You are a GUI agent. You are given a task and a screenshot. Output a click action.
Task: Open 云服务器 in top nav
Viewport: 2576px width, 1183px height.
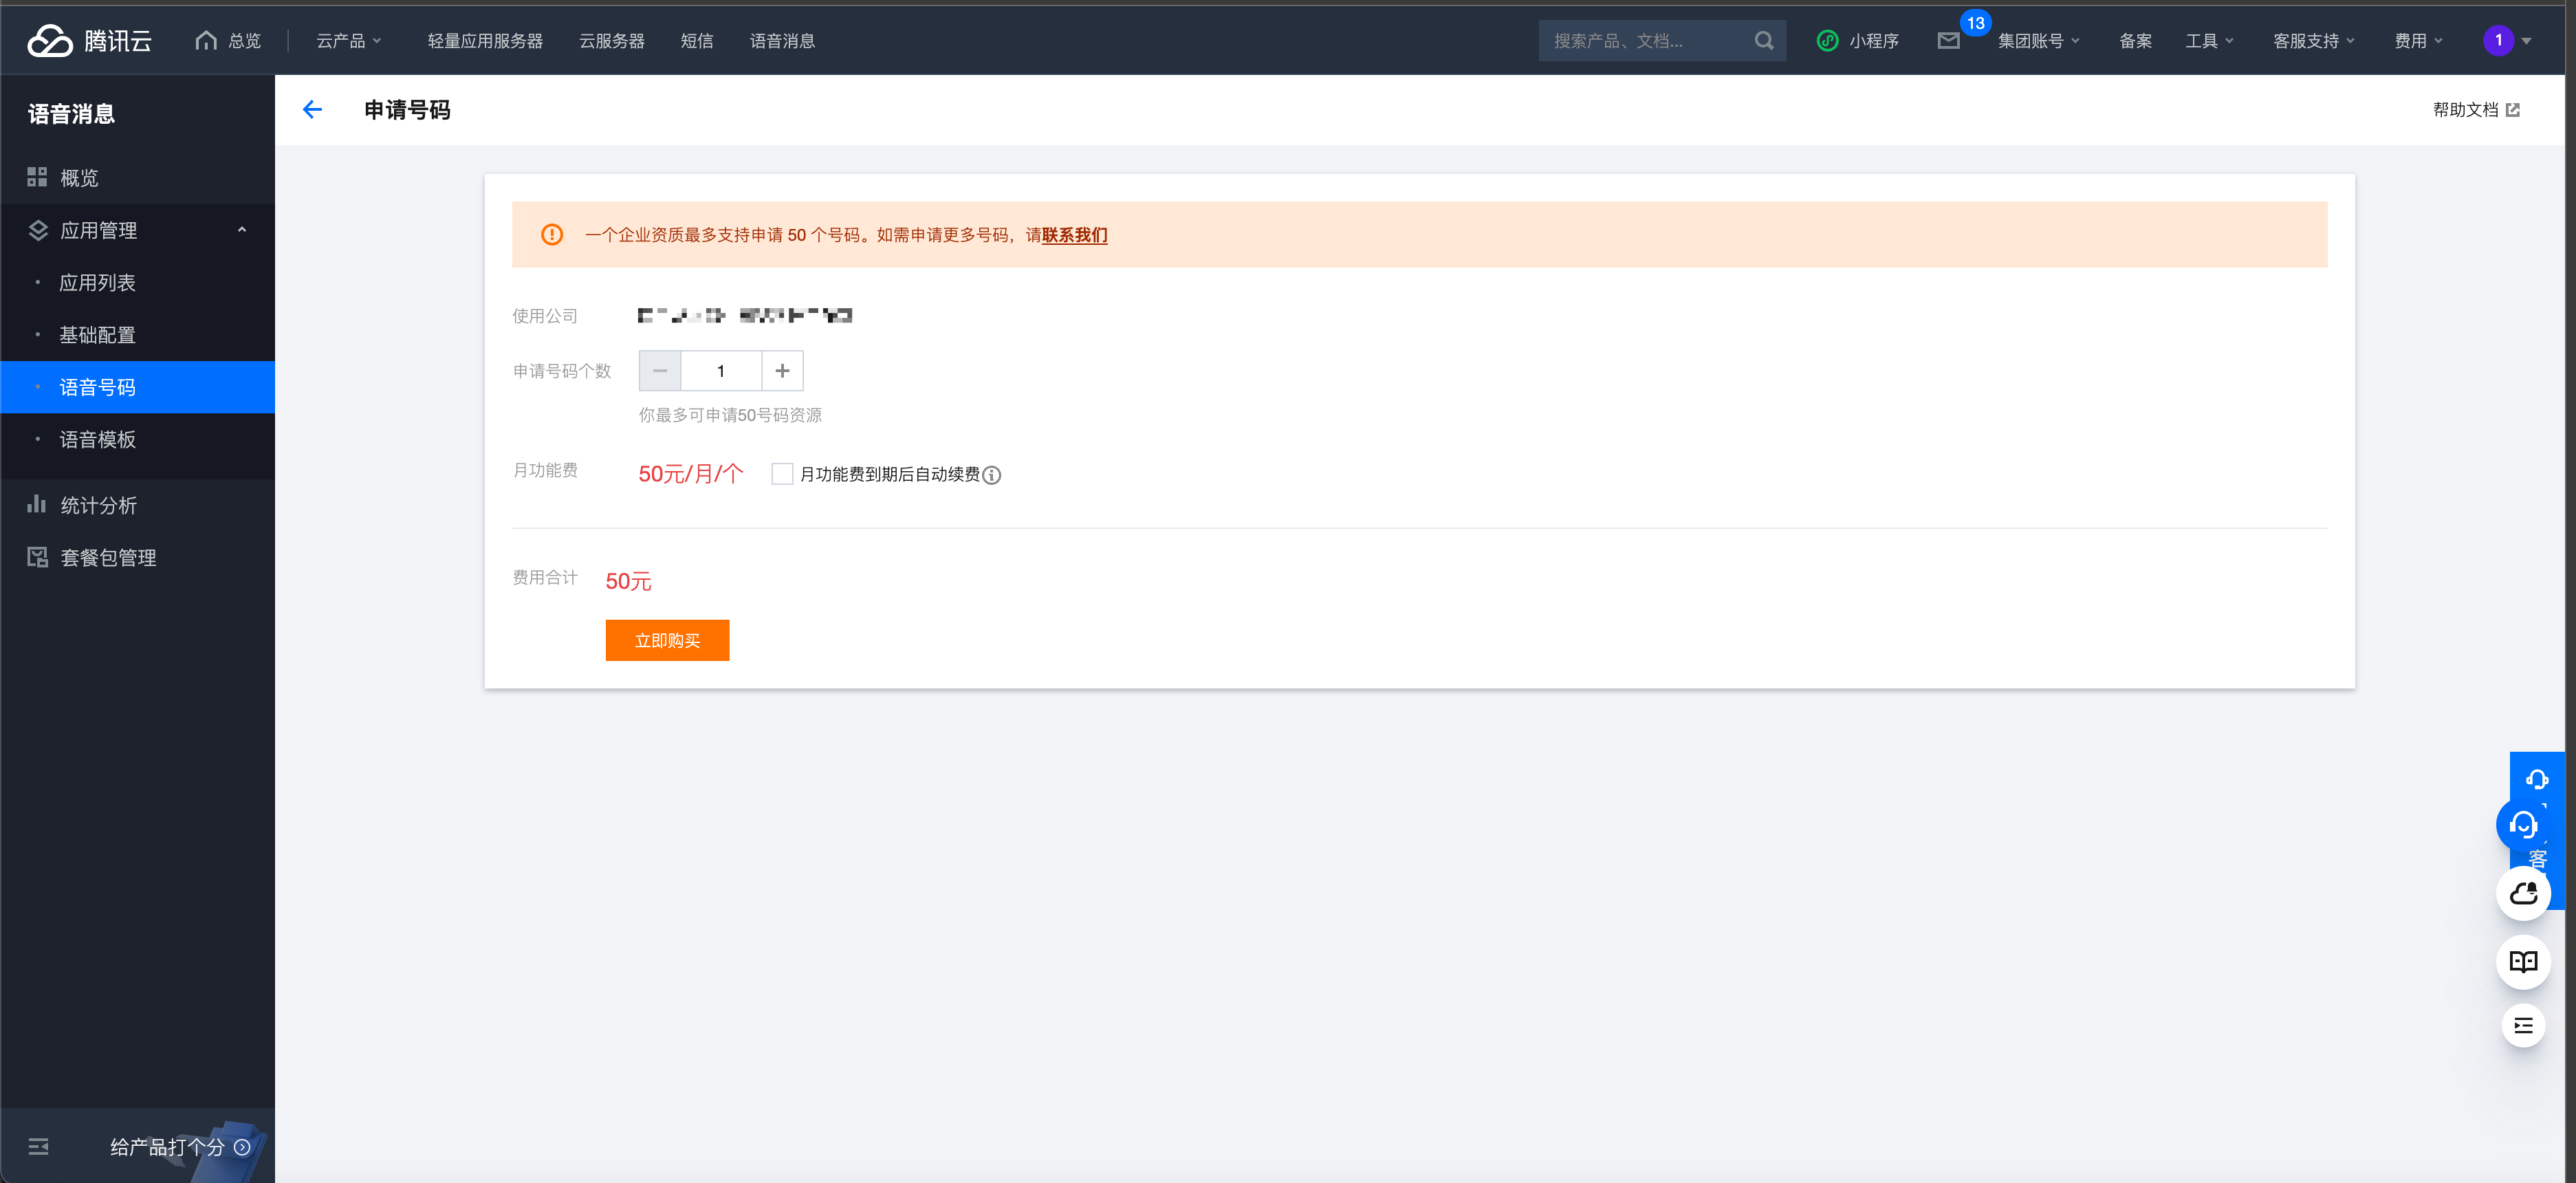click(612, 41)
